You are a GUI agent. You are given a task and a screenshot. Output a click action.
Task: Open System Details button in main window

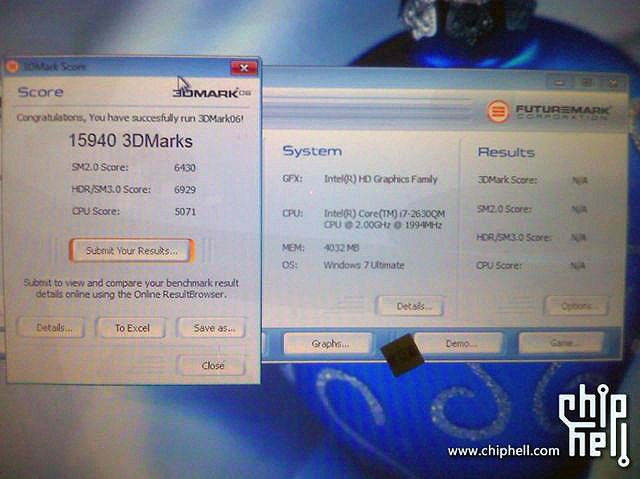[x=411, y=306]
